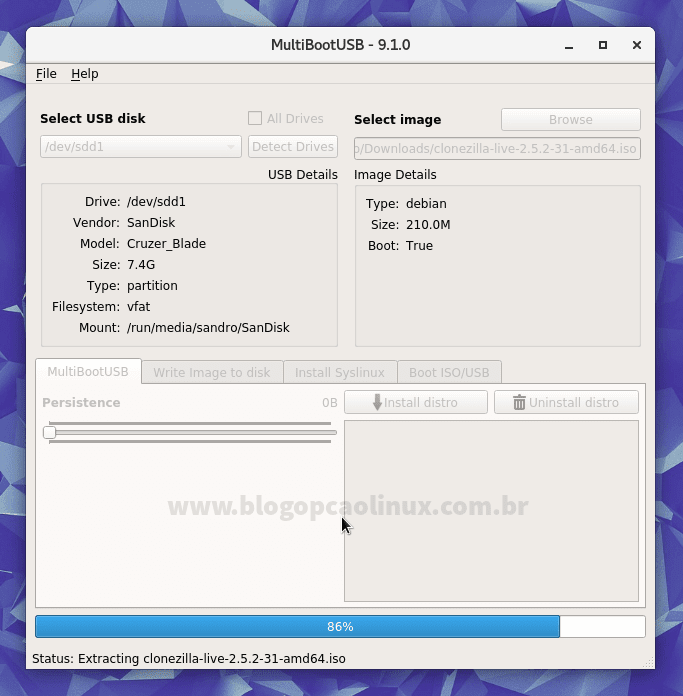This screenshot has width=683, height=696.
Task: Click the '/run/media/sandro/SanDisk' mount path
Action: [208, 328]
